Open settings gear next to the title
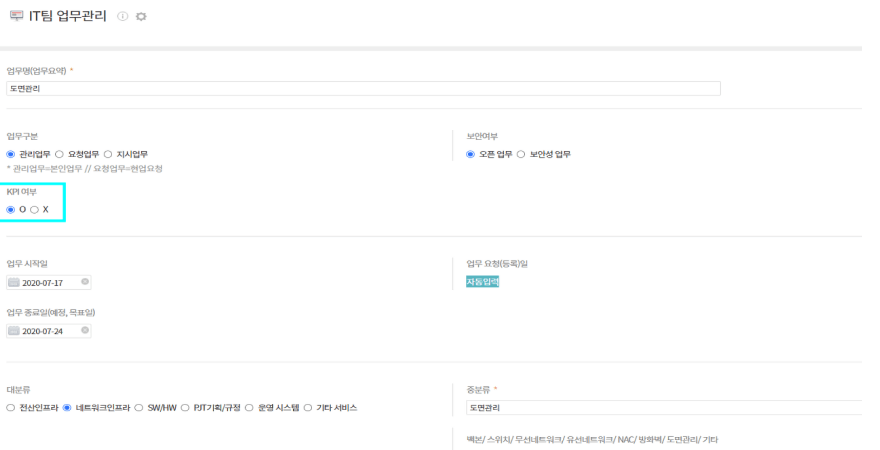The width and height of the screenshot is (880, 450). (x=141, y=16)
